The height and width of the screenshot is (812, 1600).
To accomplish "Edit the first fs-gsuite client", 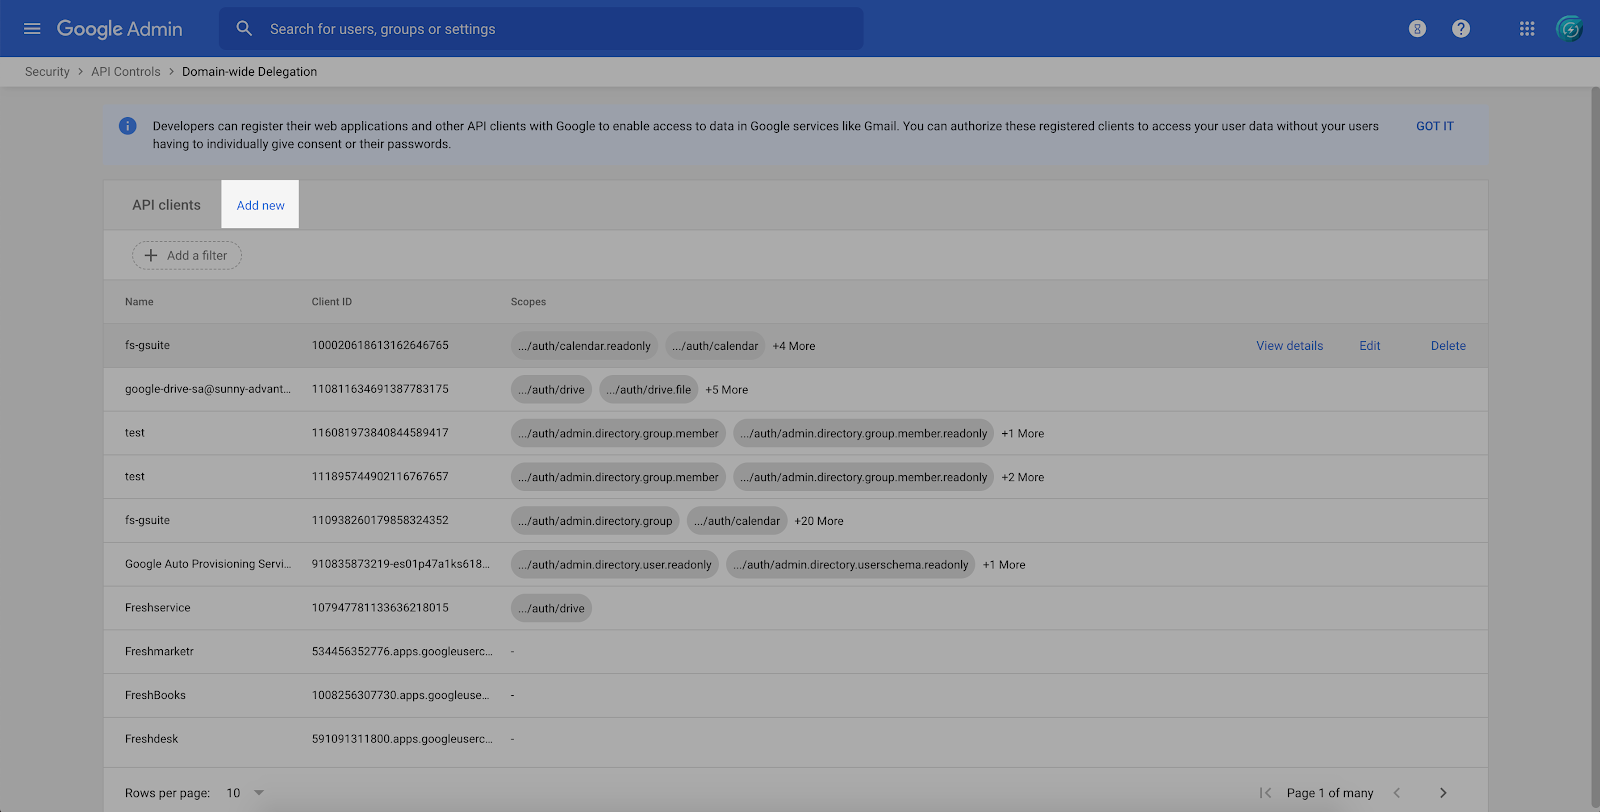I will click(1370, 346).
